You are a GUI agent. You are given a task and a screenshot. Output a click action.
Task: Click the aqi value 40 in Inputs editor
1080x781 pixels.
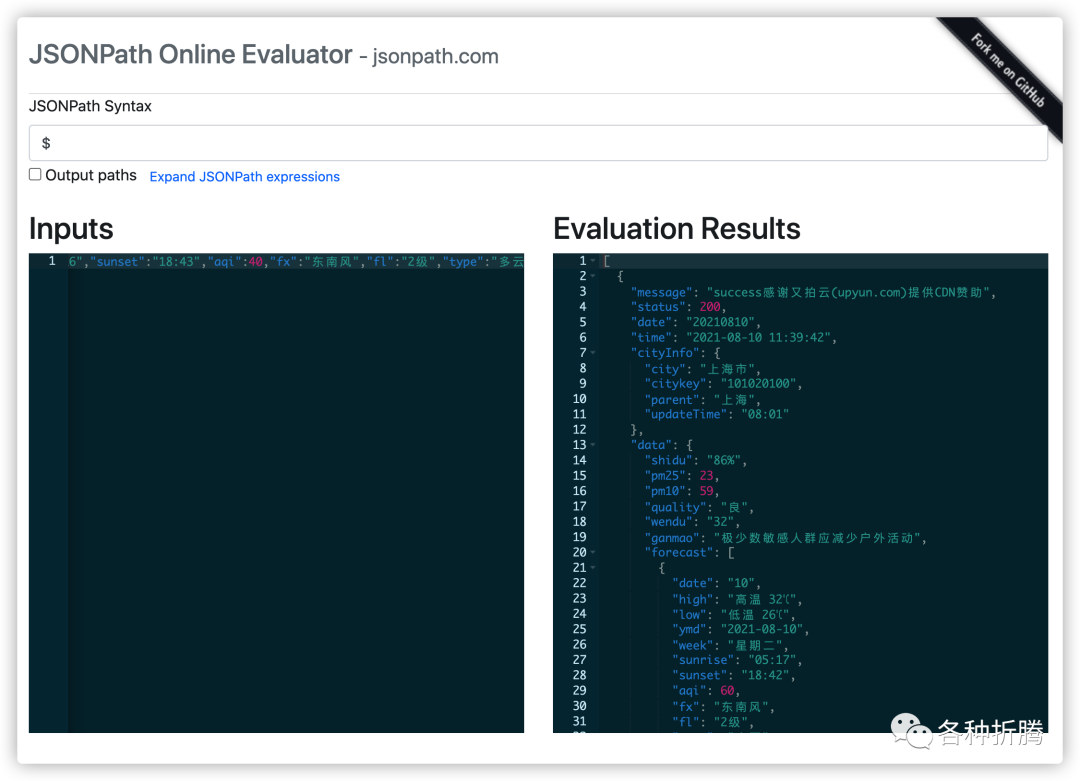pyautogui.click(x=256, y=262)
